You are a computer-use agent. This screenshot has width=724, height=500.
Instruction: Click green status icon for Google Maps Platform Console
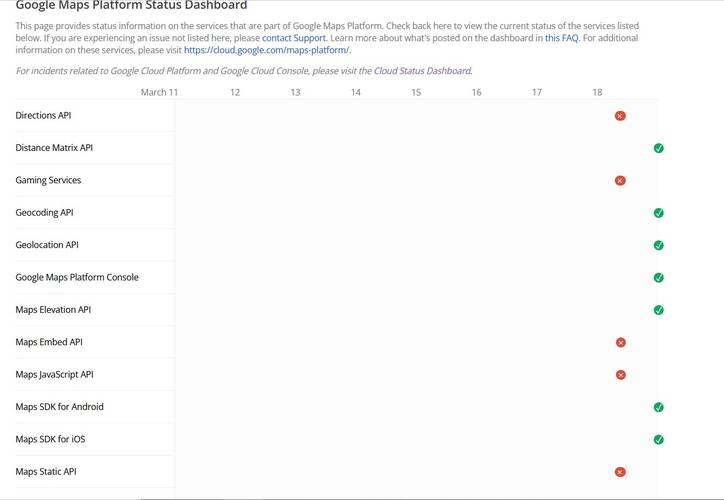658,277
